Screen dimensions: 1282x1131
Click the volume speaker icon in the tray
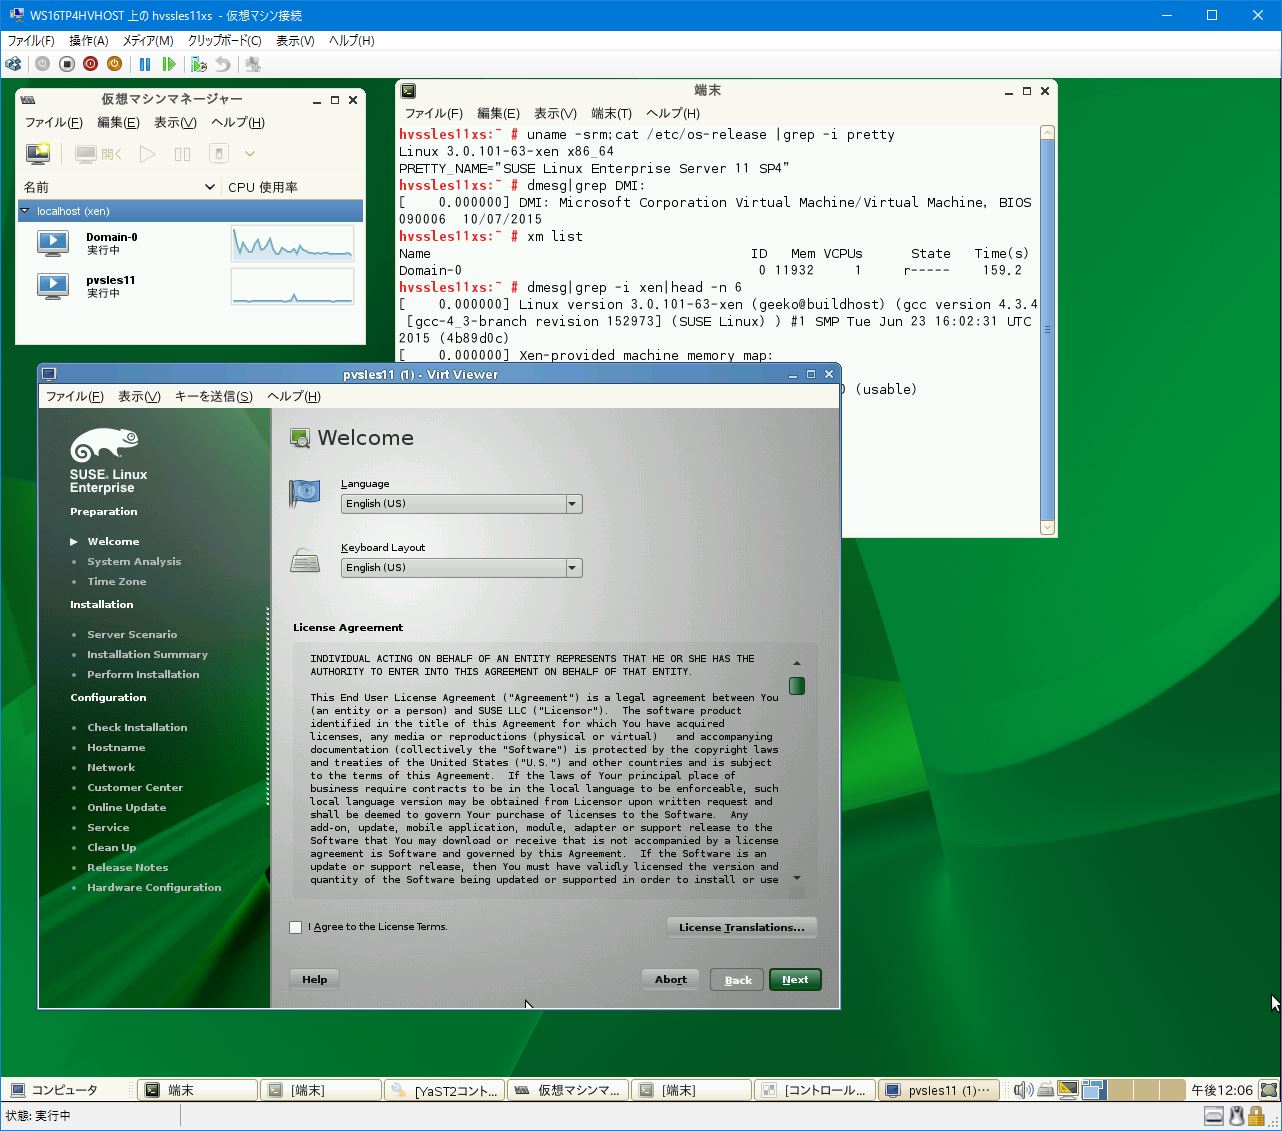click(x=1022, y=1090)
